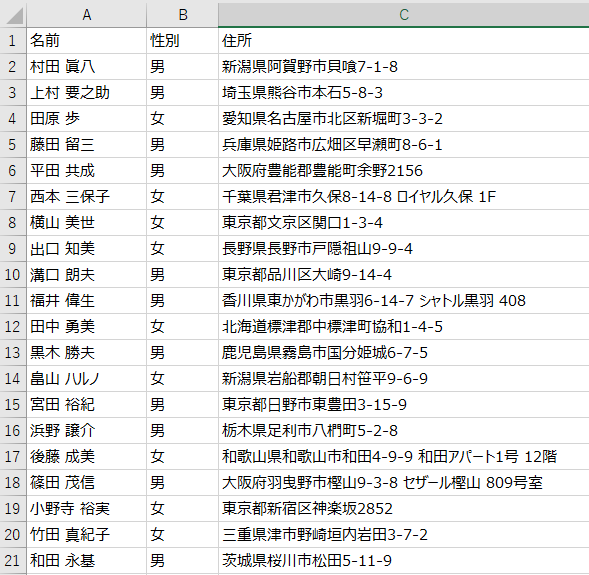
Task: Select cell with 西本 三保子
Action: (86, 196)
